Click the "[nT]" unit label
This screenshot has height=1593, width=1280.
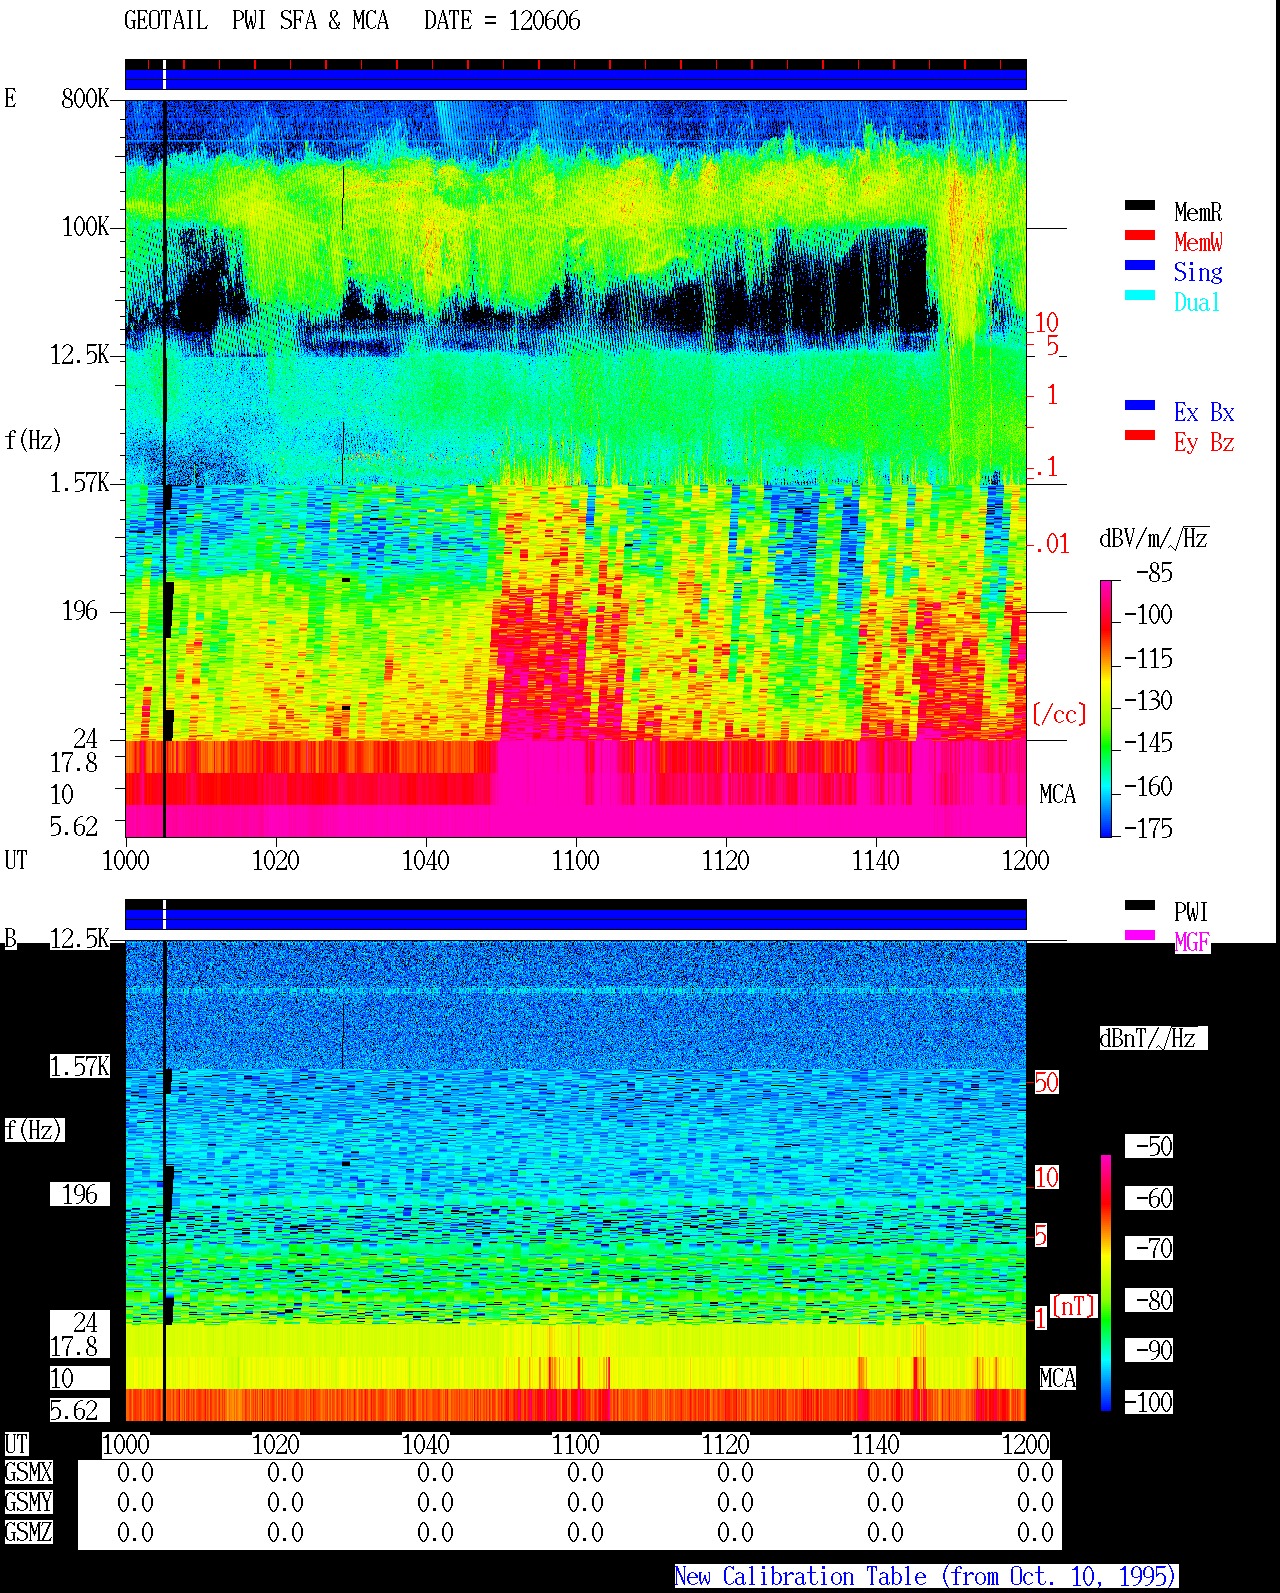tap(1074, 1306)
